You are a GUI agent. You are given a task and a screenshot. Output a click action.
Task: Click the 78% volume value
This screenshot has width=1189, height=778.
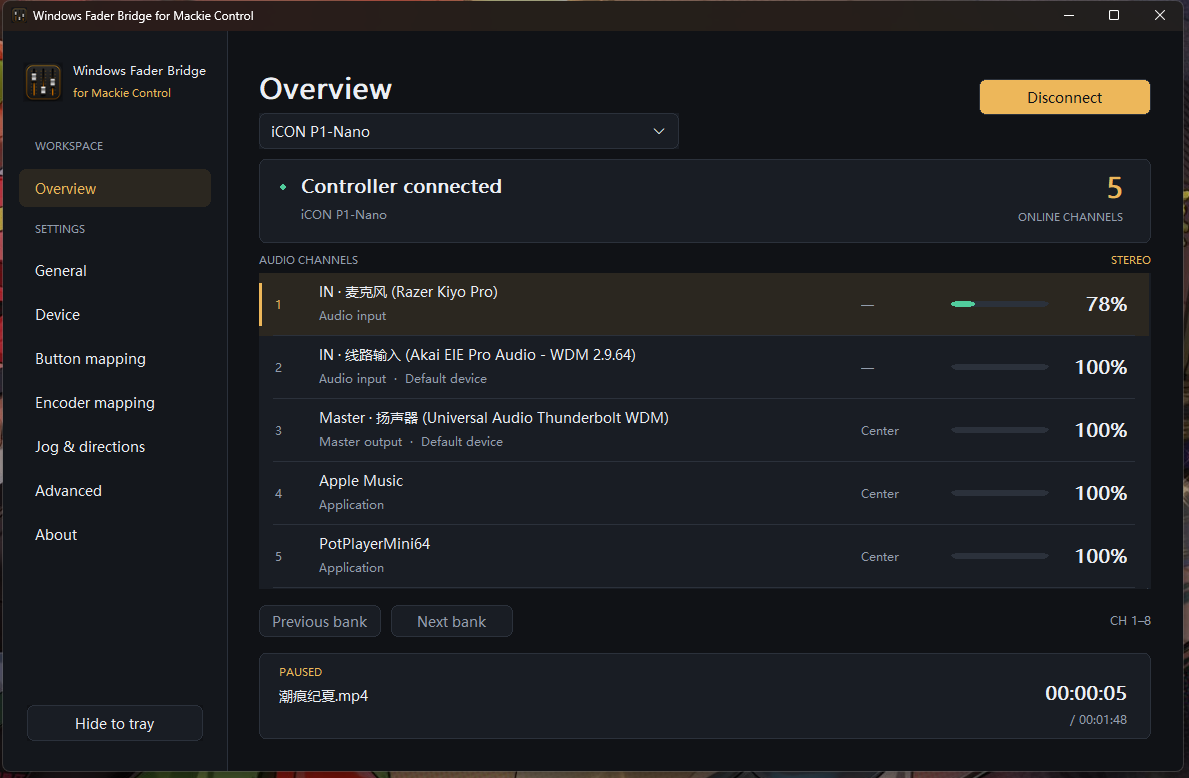1106,304
